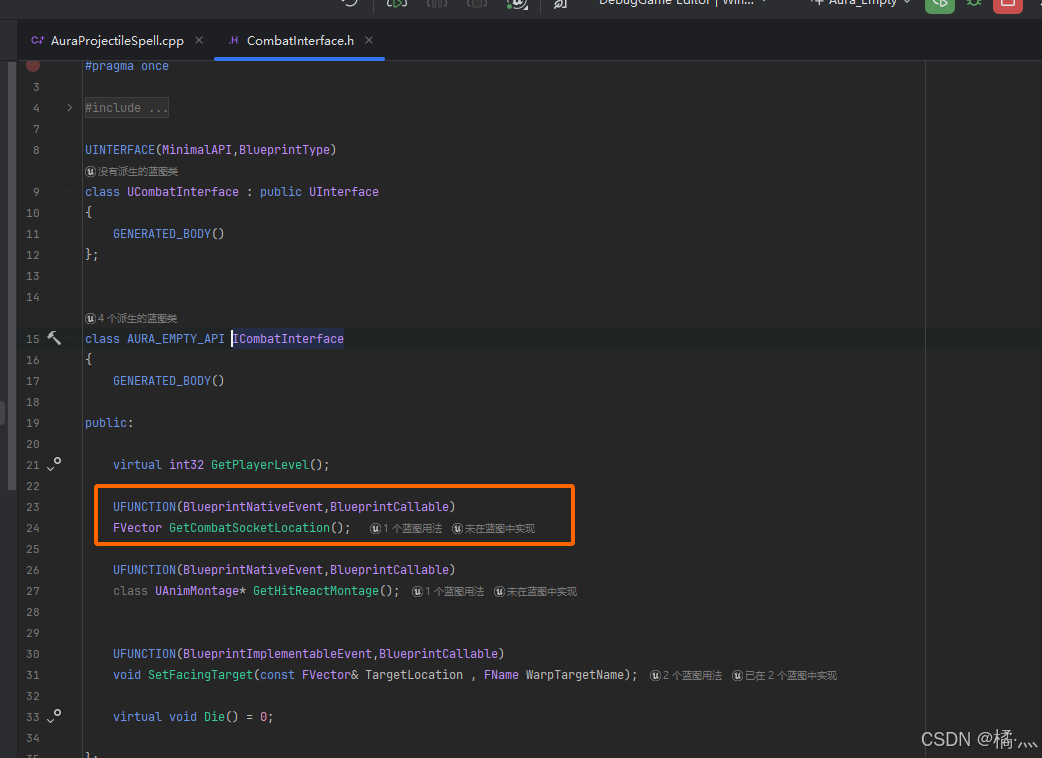
Task: Click the hammer build icon on line 15
Action: (x=54, y=338)
